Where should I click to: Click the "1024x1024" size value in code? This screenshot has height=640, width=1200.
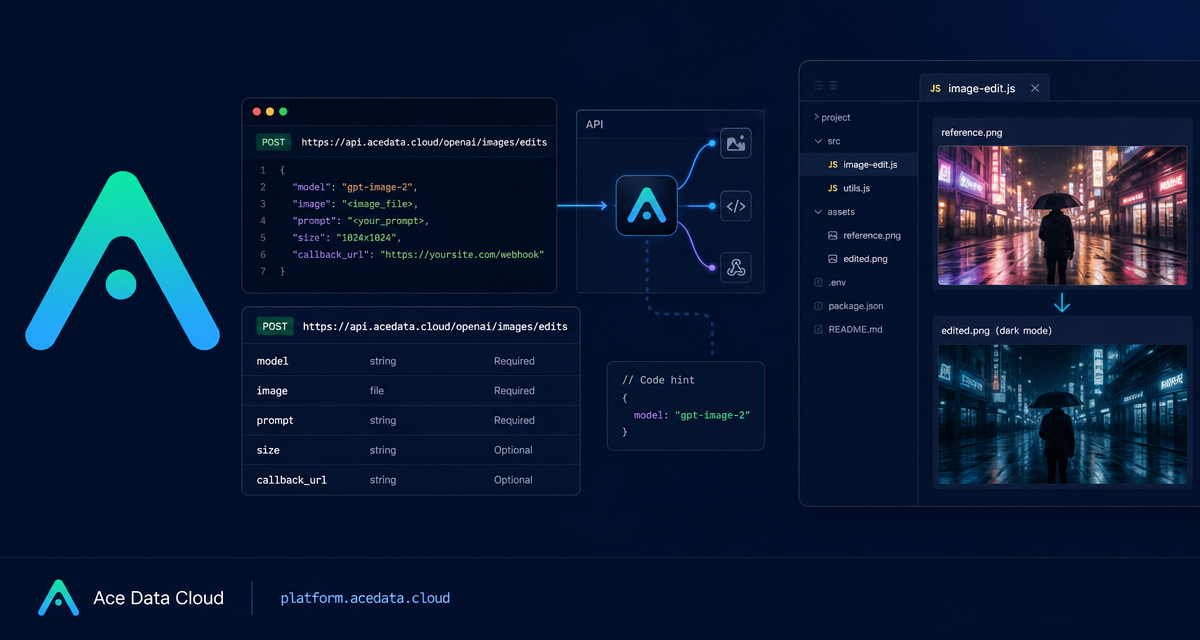coord(368,238)
